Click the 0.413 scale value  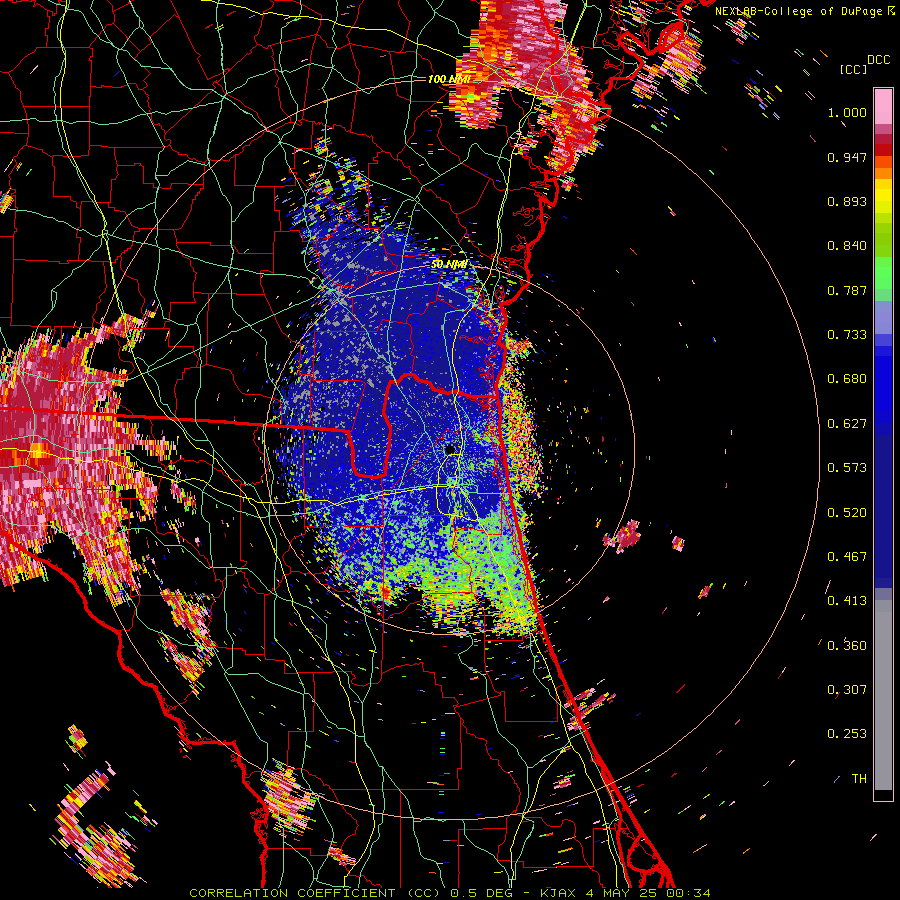pyautogui.click(x=847, y=601)
